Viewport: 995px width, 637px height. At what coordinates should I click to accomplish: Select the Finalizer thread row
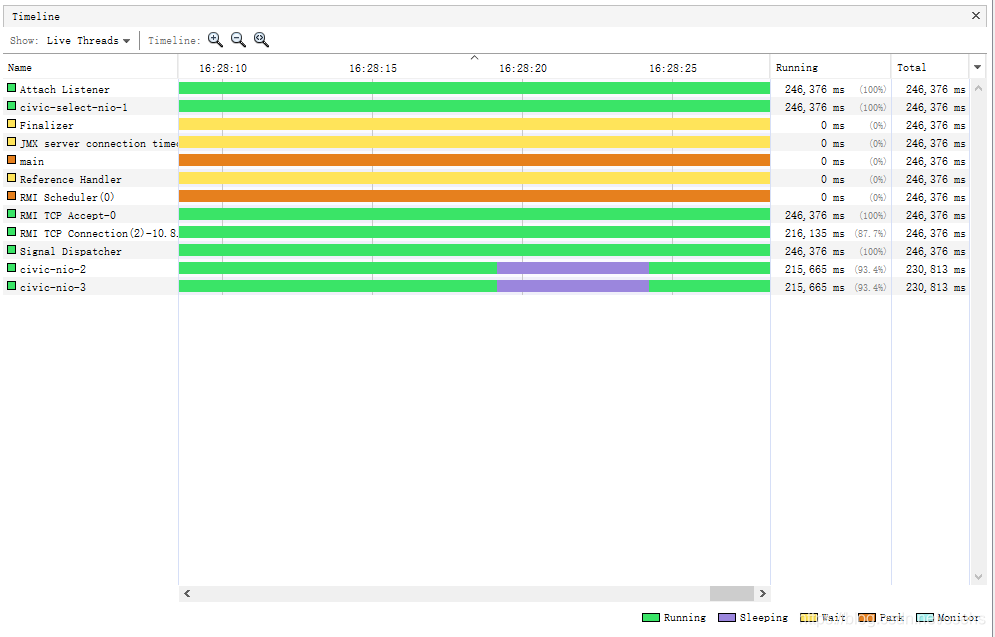[x=485, y=125]
